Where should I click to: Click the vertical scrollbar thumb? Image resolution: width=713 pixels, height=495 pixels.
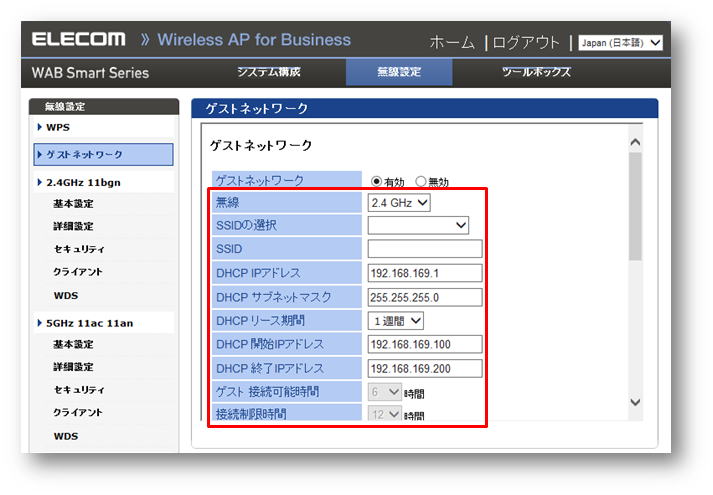tap(635, 206)
